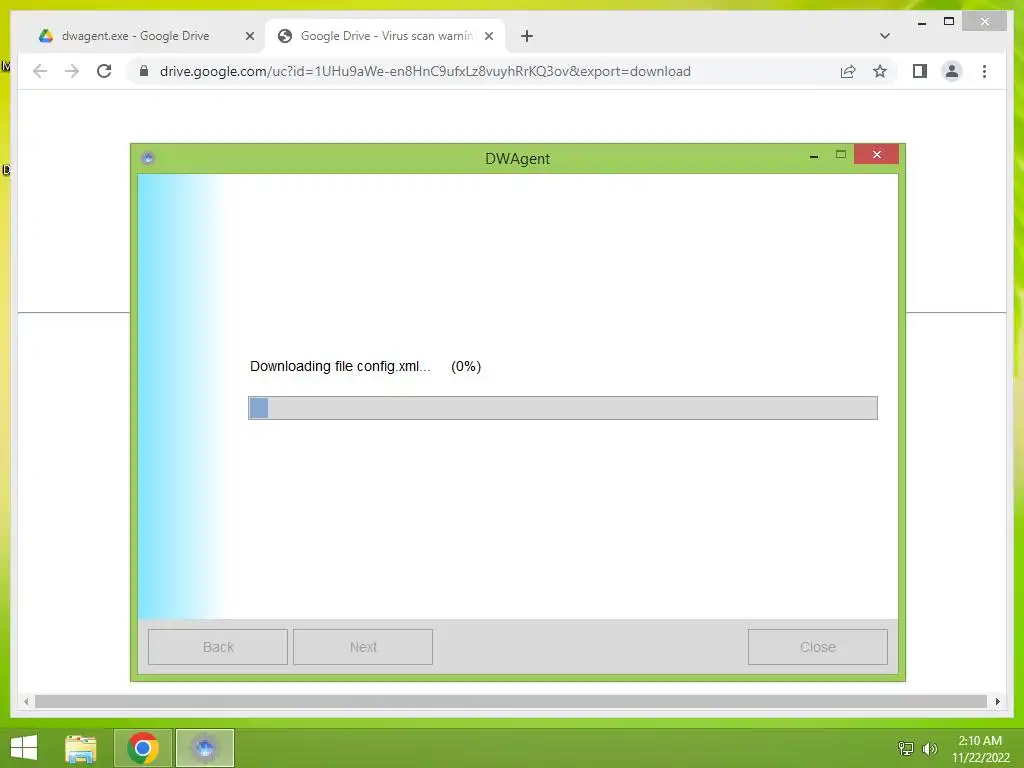Click DWAgent icon in taskbar

click(x=204, y=748)
